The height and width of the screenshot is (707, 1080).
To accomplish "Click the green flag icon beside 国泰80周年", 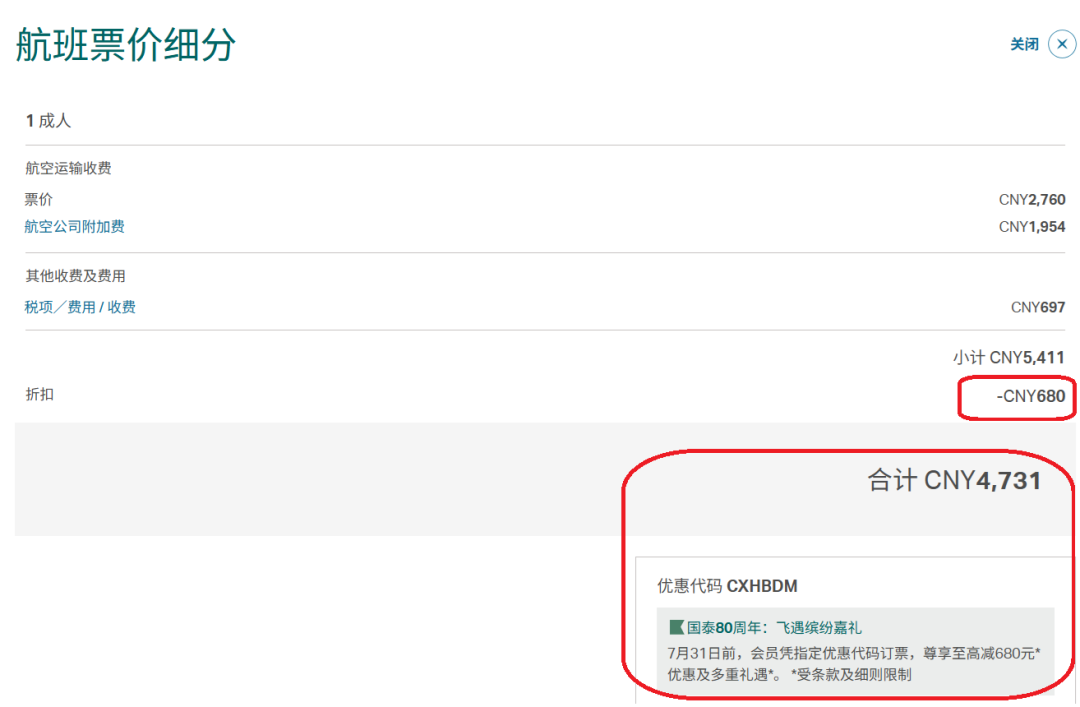I will [676, 627].
